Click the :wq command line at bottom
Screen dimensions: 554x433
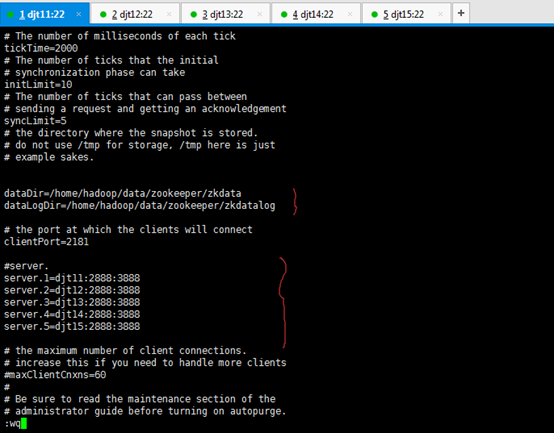coord(16,423)
